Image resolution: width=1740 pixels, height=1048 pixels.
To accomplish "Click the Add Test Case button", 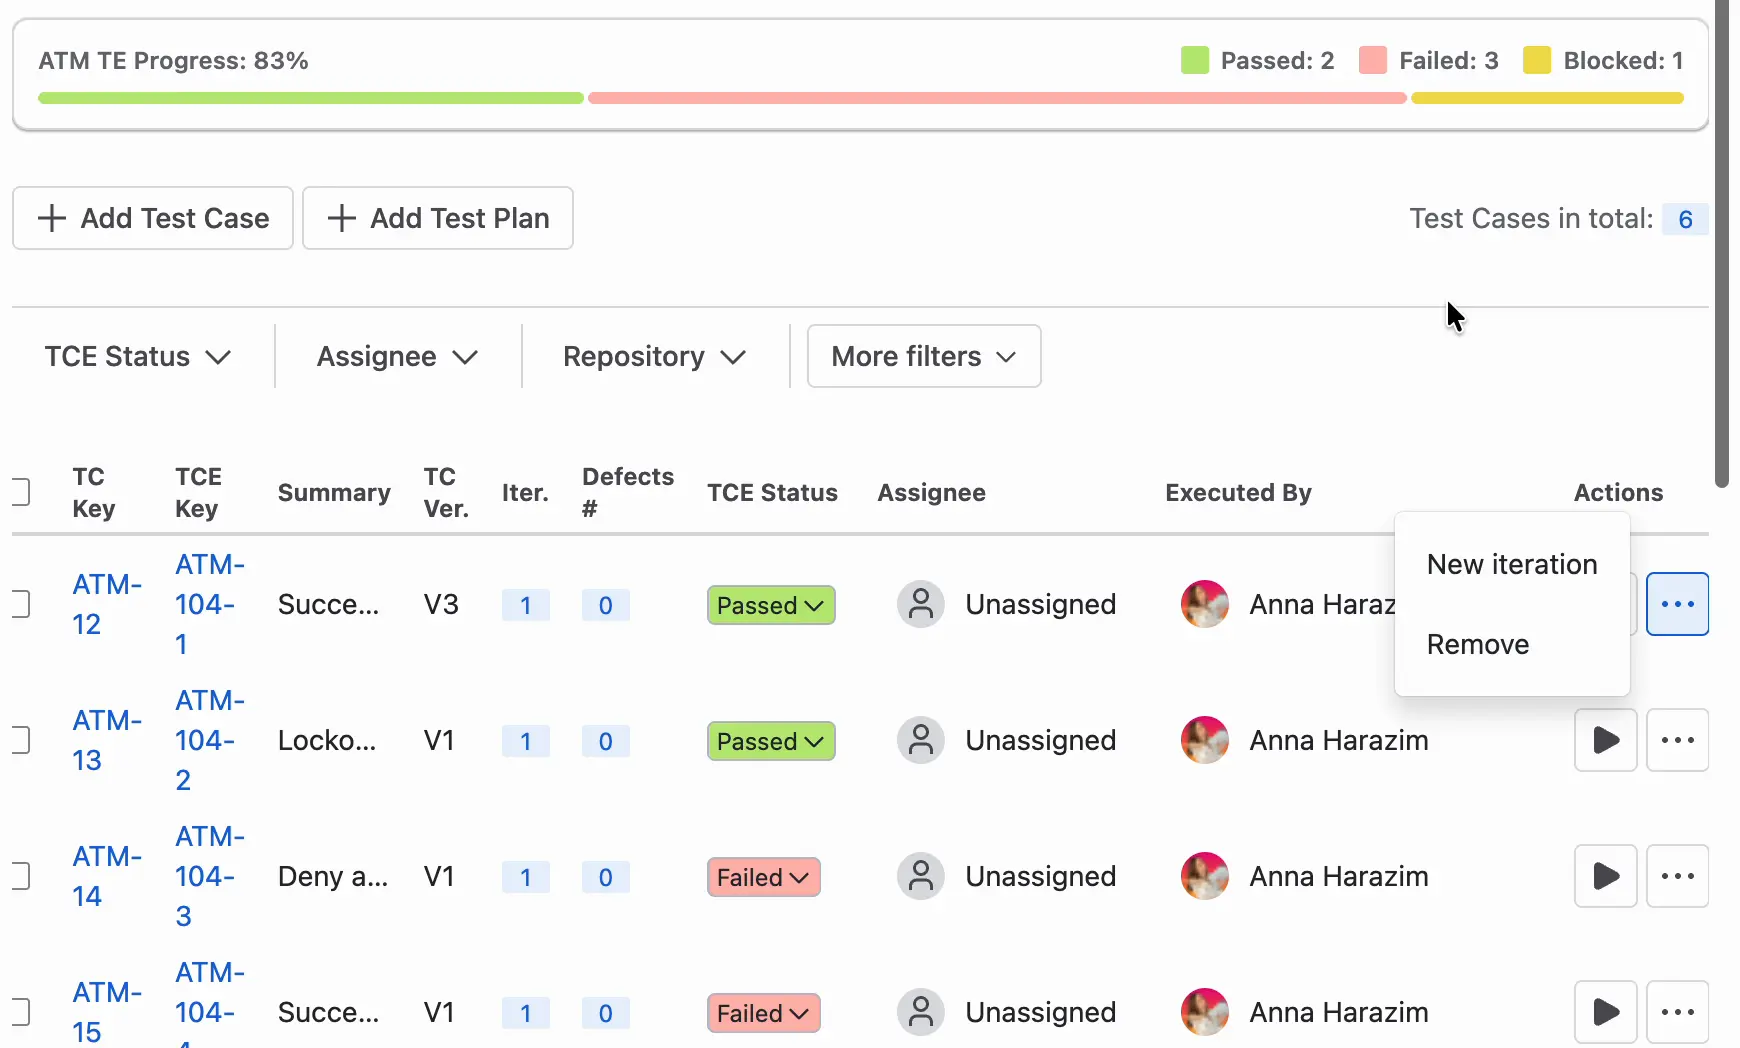I will [153, 218].
